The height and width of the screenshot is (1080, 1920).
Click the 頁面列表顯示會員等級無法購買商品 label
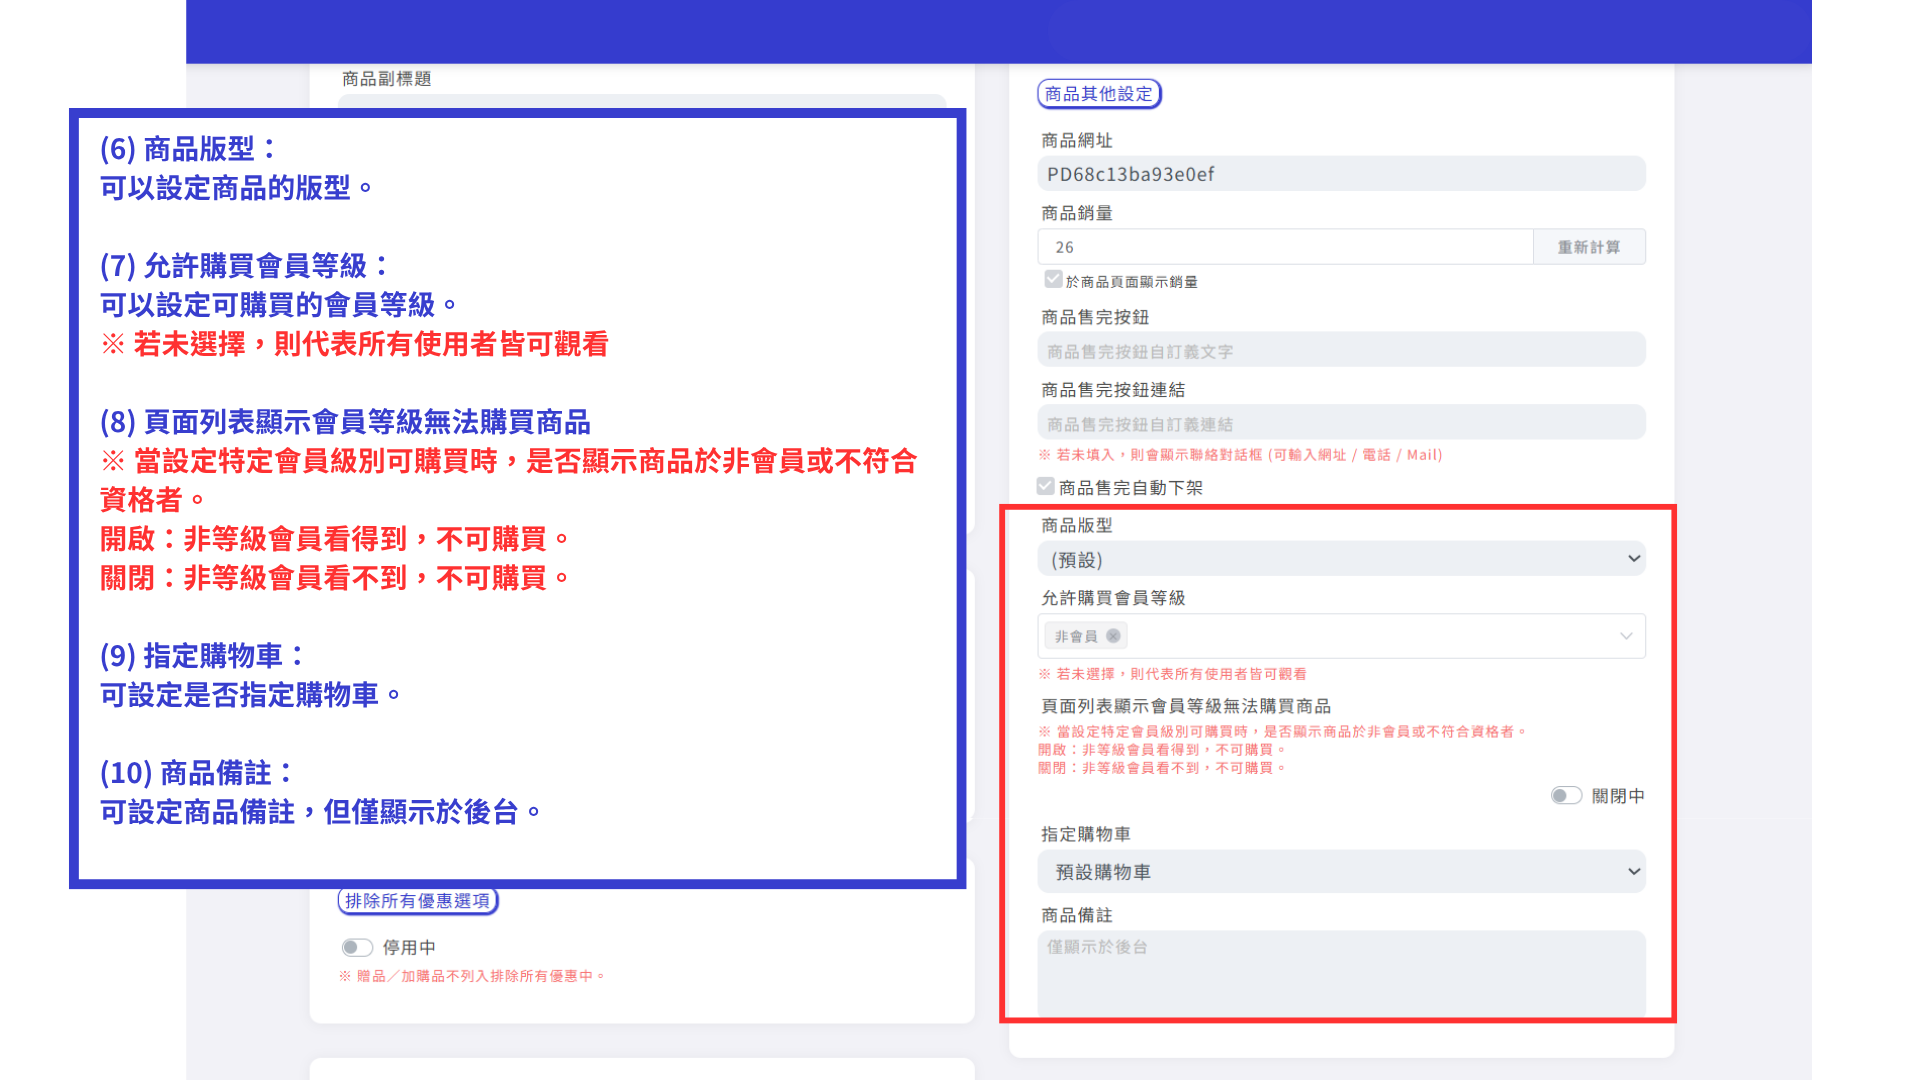click(1186, 706)
